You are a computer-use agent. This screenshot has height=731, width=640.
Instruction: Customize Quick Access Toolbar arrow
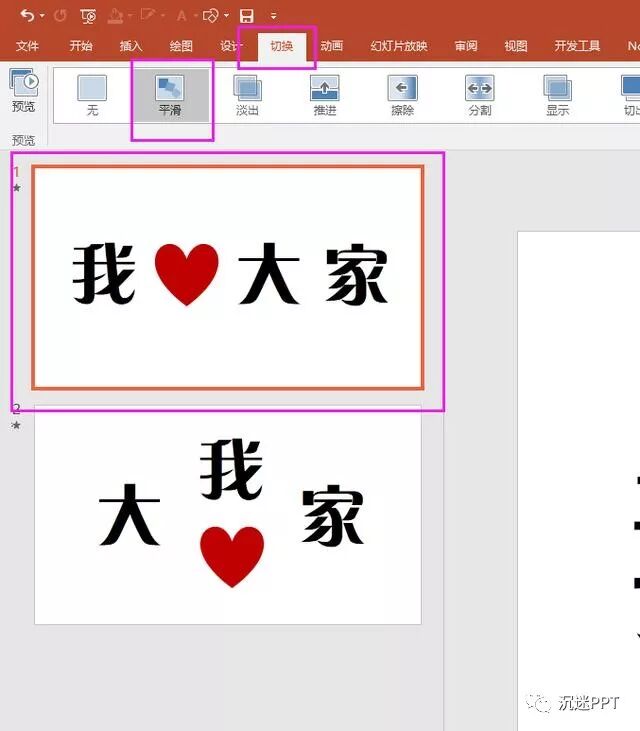point(274,16)
